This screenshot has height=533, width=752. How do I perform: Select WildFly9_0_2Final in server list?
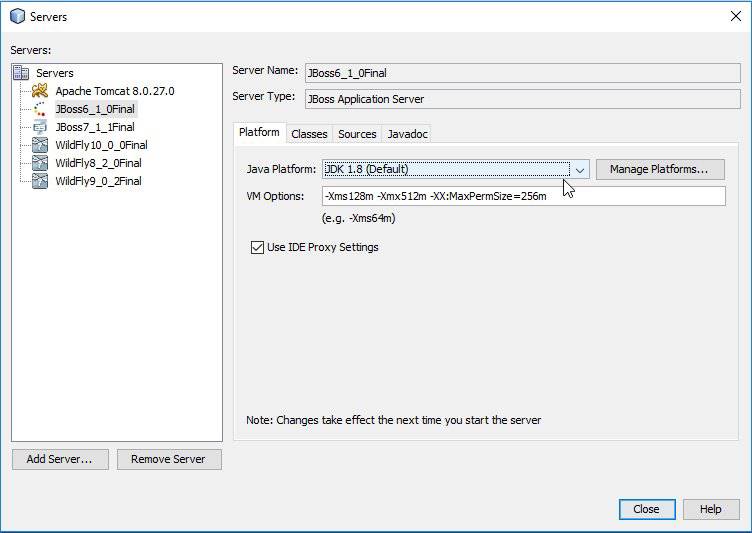coord(98,181)
